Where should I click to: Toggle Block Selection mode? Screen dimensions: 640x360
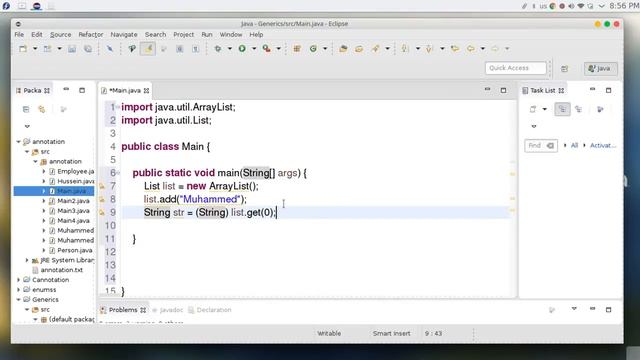click(180, 49)
